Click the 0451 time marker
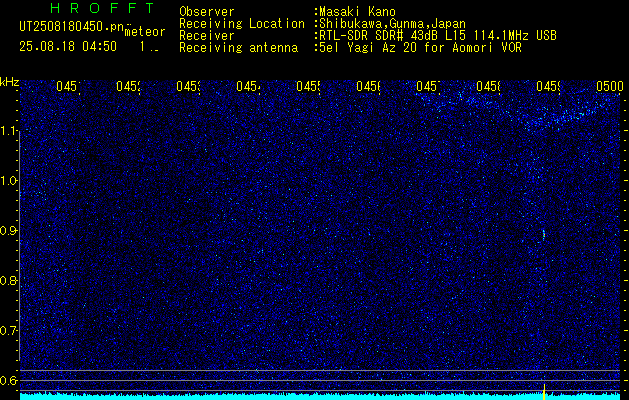 point(68,86)
